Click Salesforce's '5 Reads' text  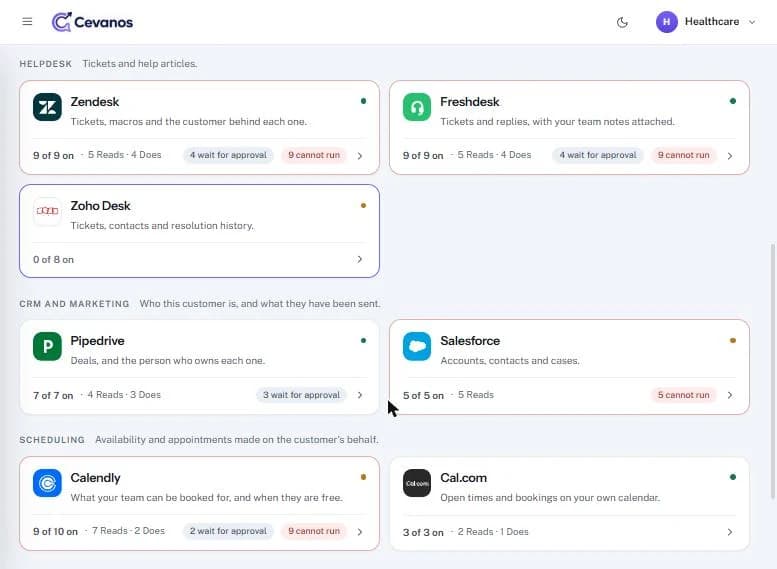click(476, 395)
